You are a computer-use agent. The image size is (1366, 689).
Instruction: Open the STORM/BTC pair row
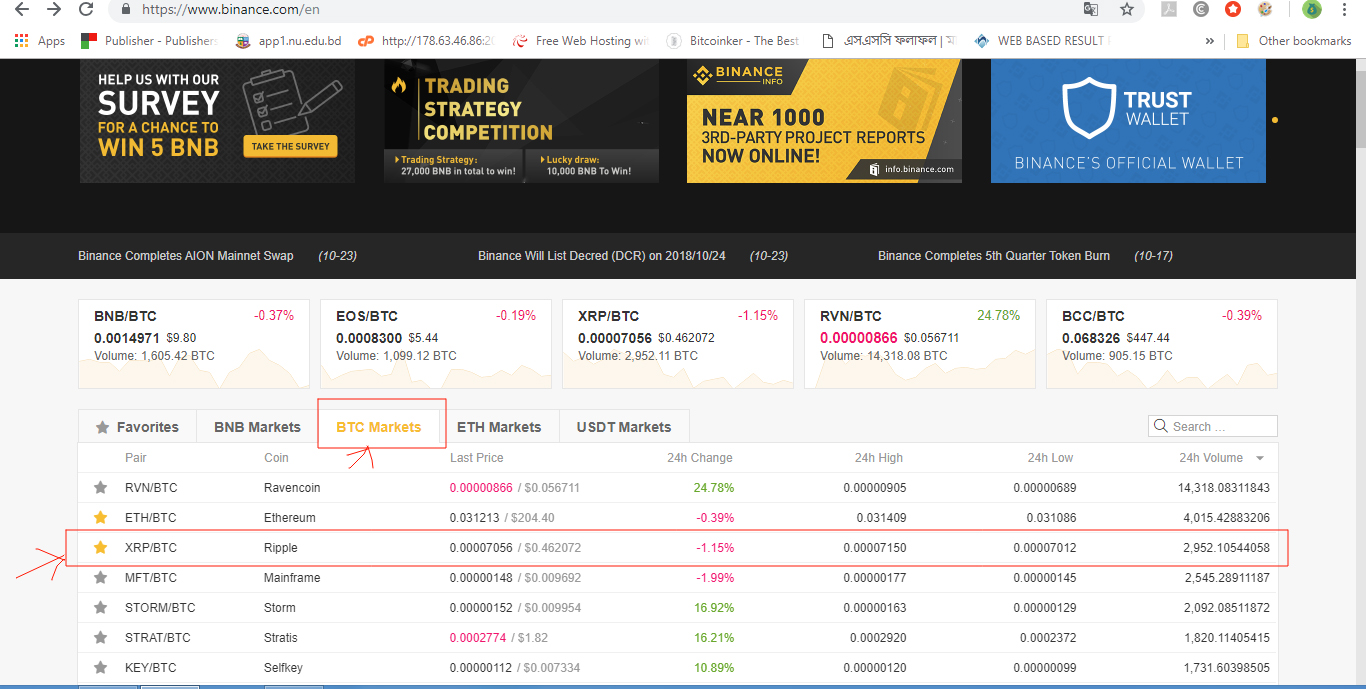pos(678,608)
